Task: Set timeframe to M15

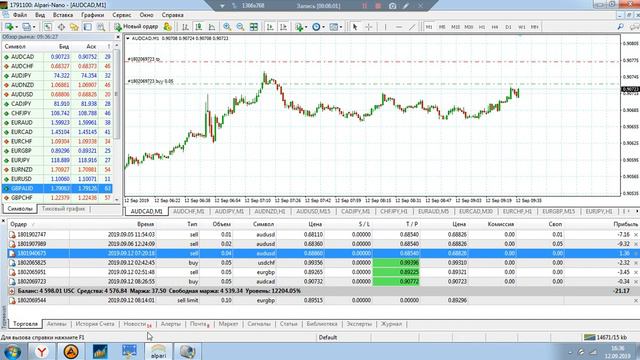Action: (x=456, y=27)
